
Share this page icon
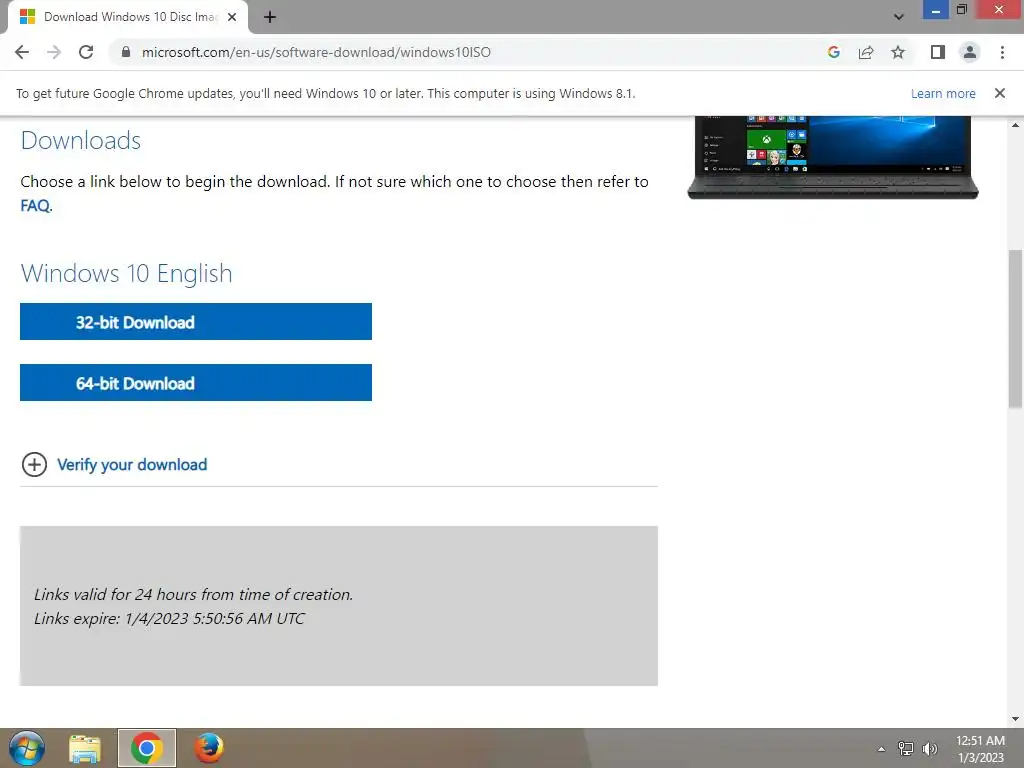pos(866,52)
